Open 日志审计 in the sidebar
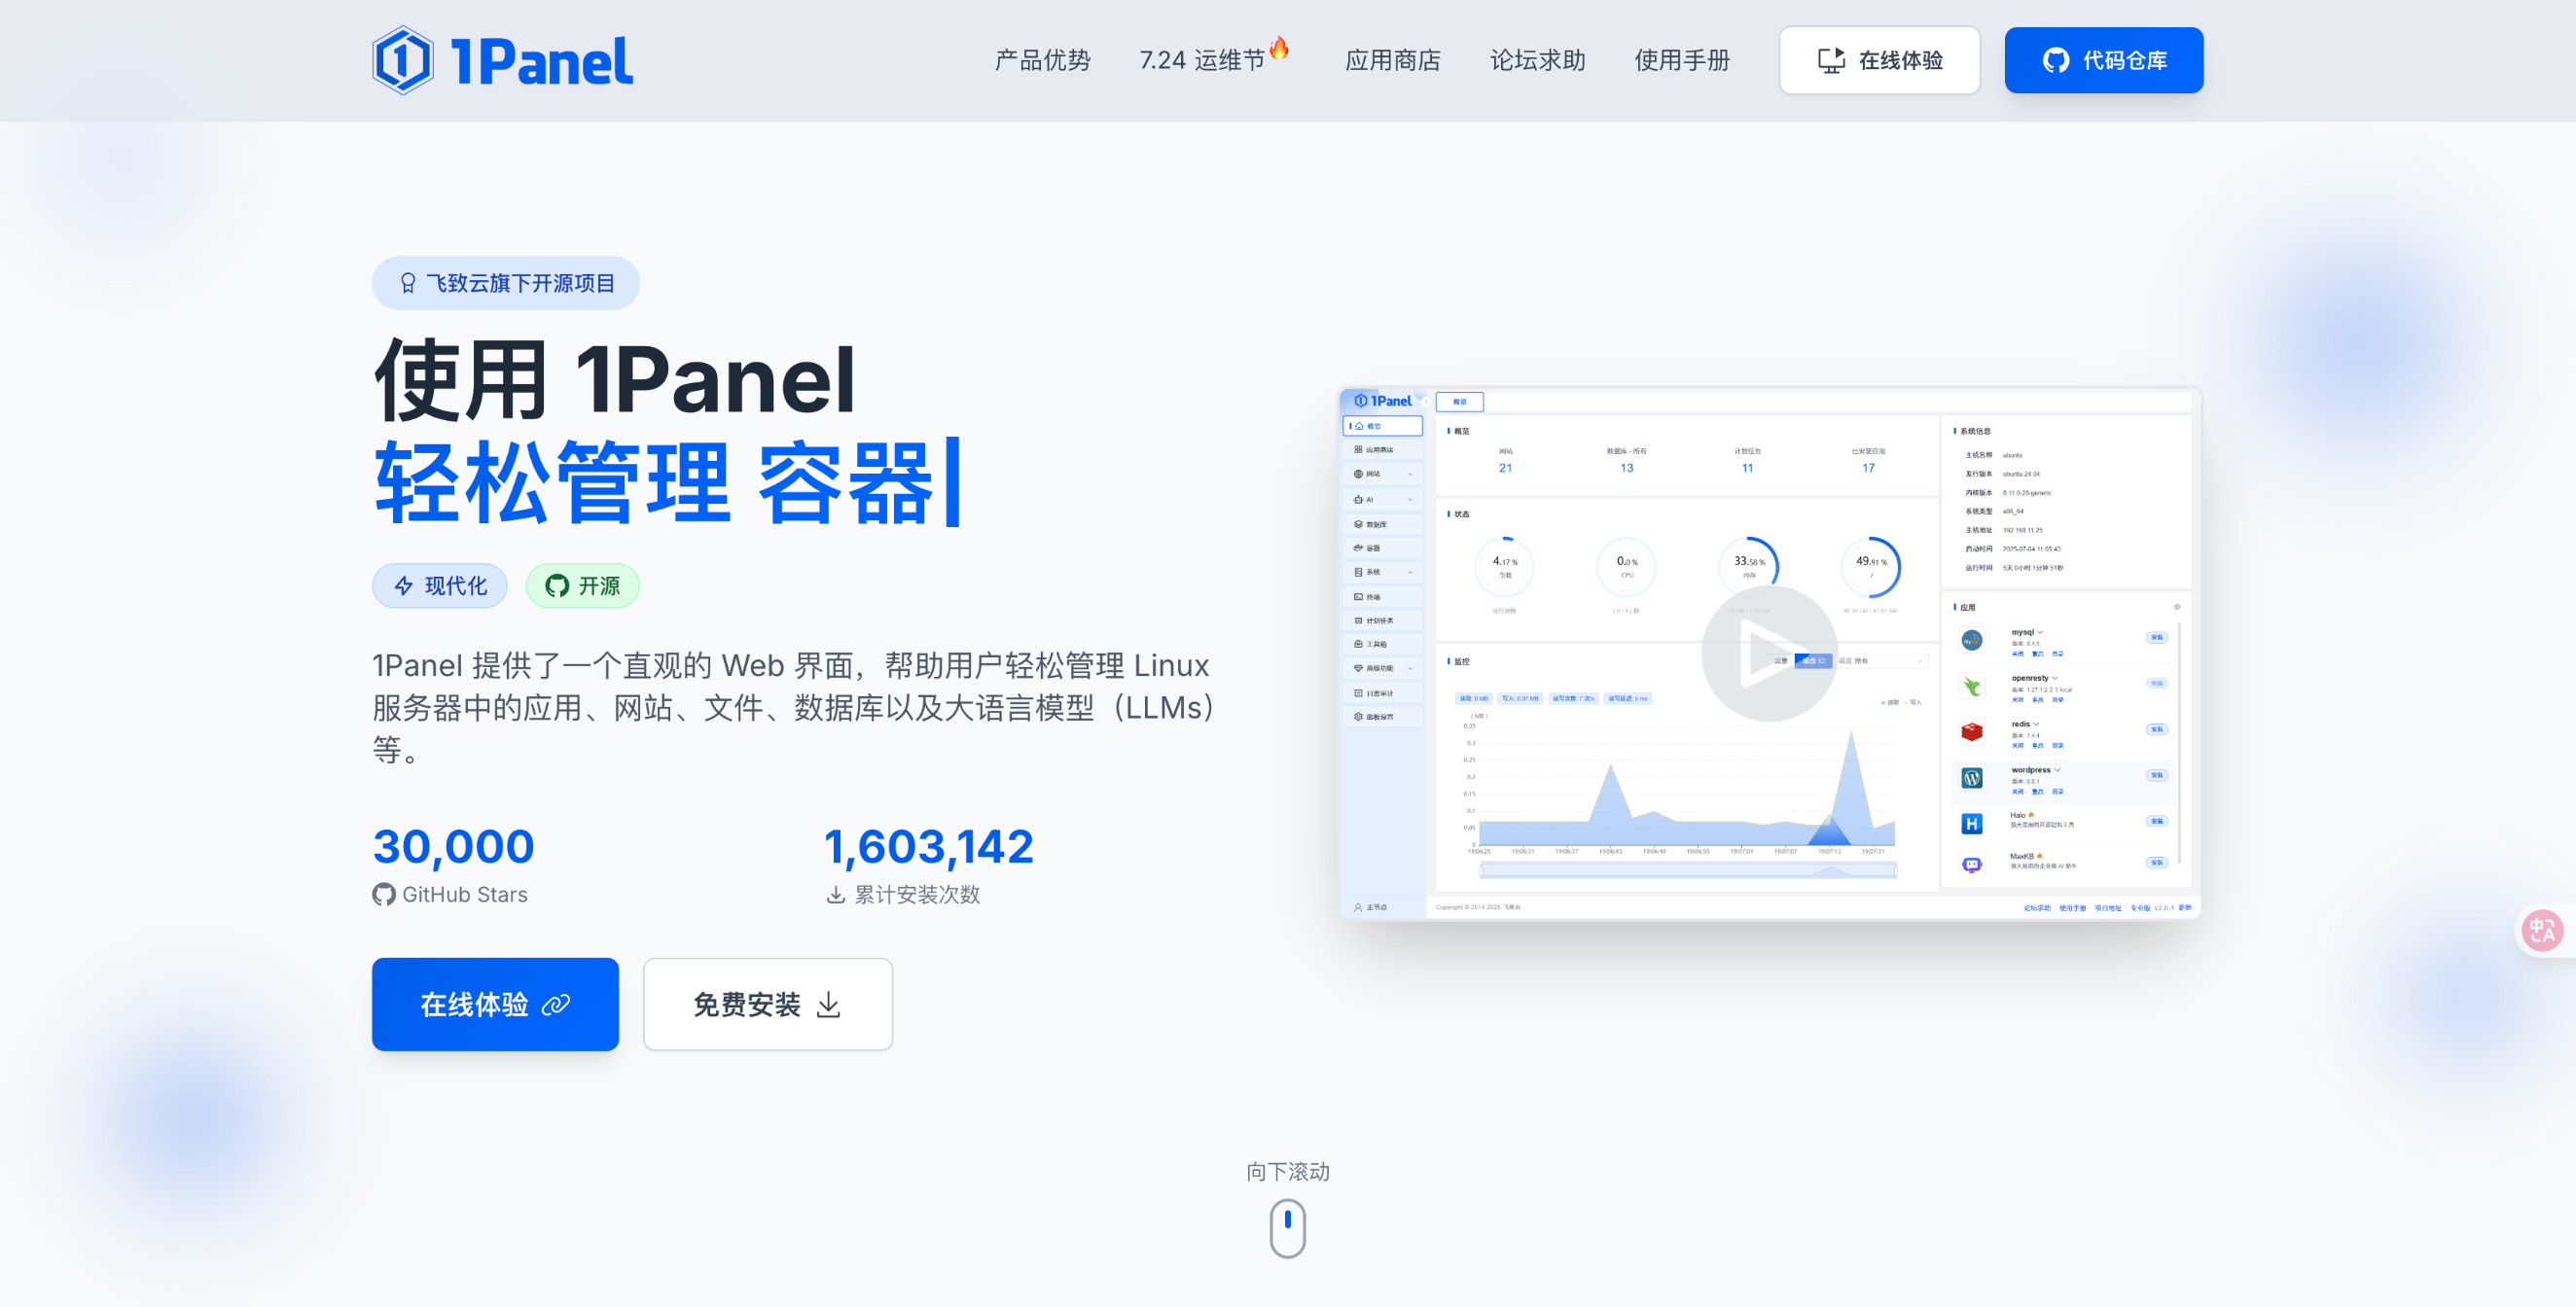 1378,693
